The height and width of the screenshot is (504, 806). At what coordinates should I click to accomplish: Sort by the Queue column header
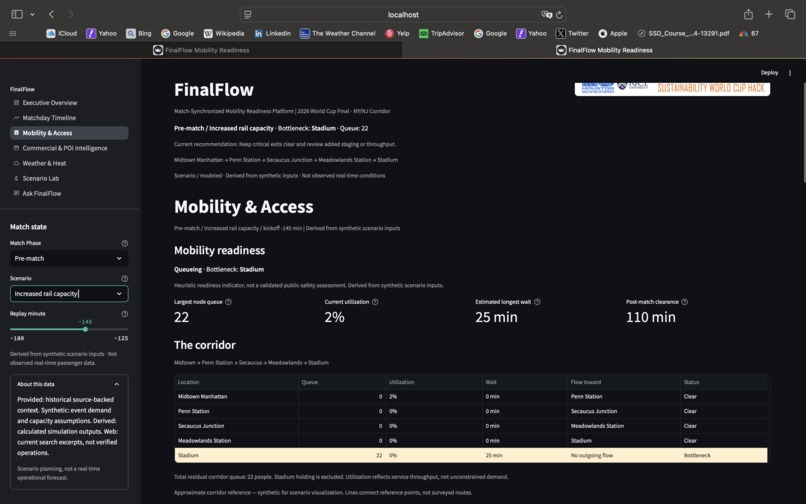pyautogui.click(x=342, y=382)
